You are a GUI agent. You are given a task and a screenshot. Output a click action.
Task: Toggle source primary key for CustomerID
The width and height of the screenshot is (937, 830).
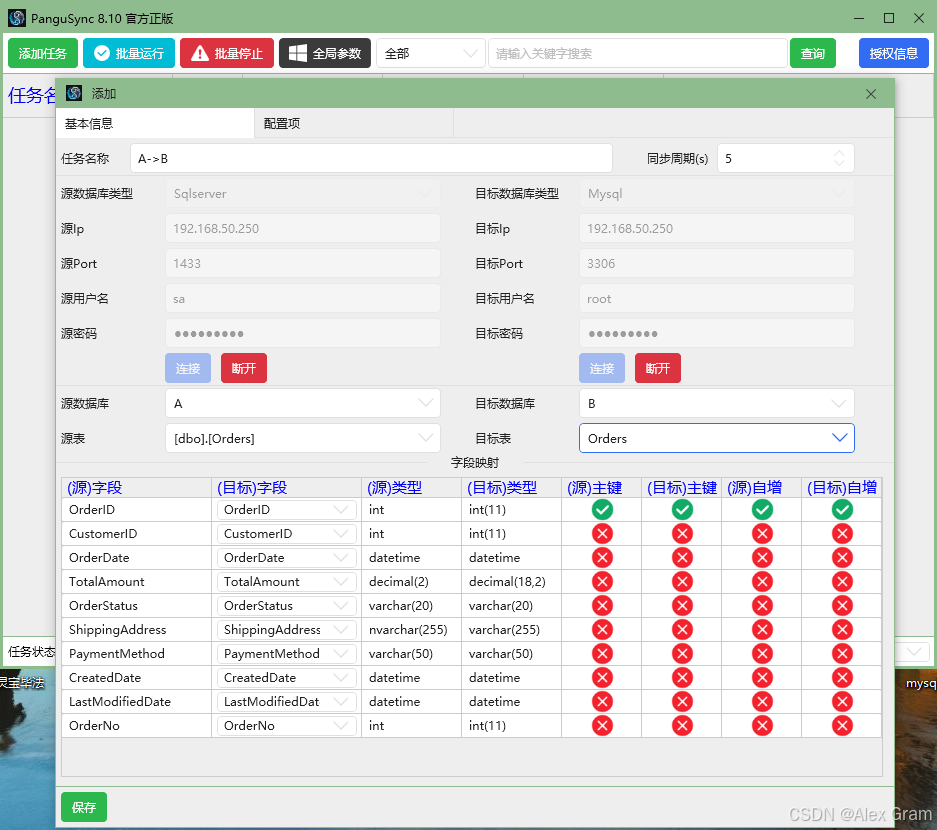tap(602, 534)
